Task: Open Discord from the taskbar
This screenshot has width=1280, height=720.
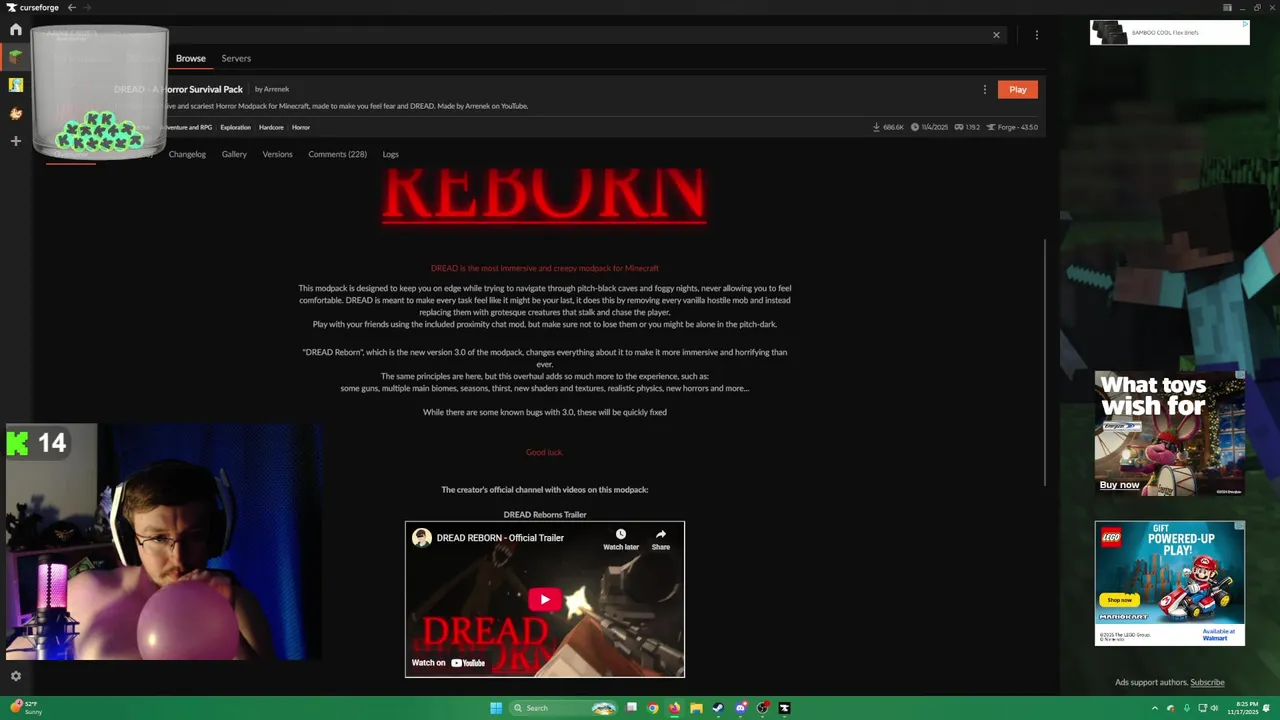Action: tap(740, 708)
